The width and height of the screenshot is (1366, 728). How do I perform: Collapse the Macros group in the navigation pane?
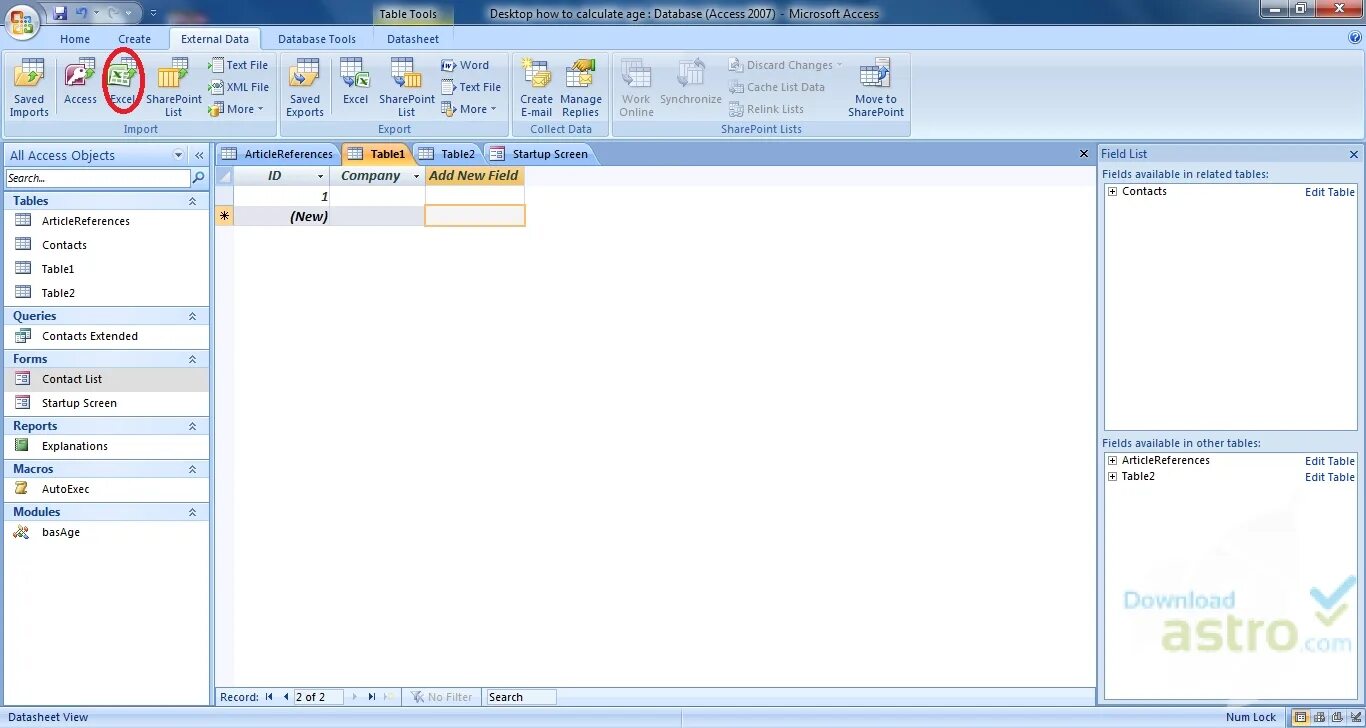(192, 469)
